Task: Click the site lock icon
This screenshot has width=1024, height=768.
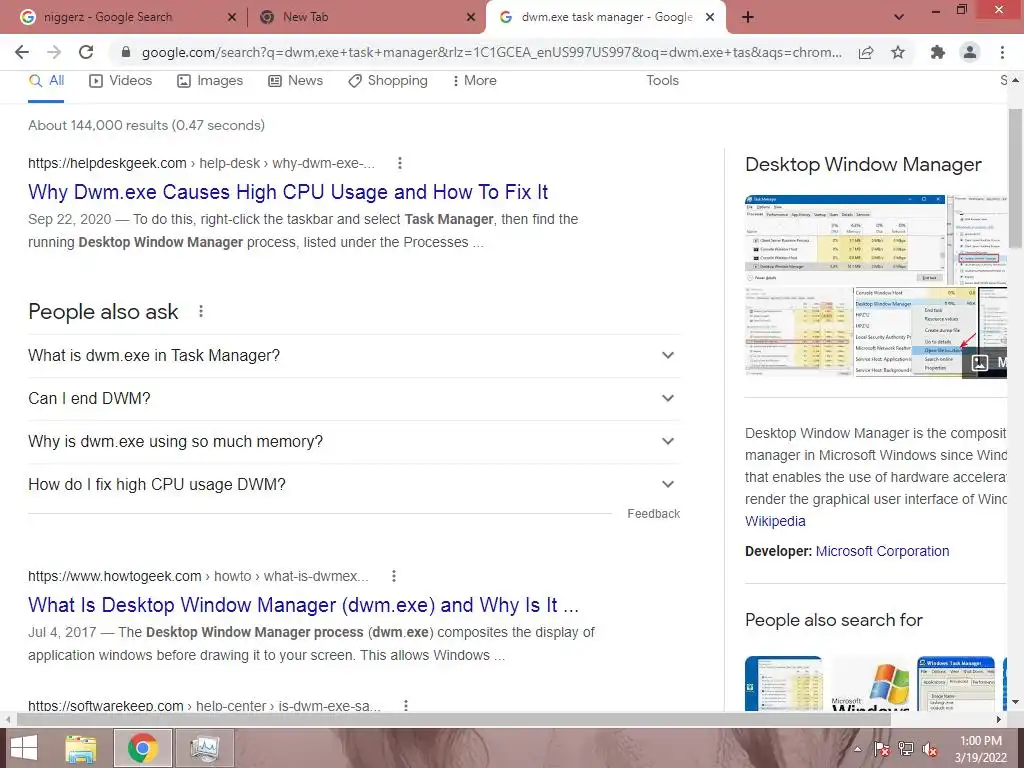Action: [126, 52]
